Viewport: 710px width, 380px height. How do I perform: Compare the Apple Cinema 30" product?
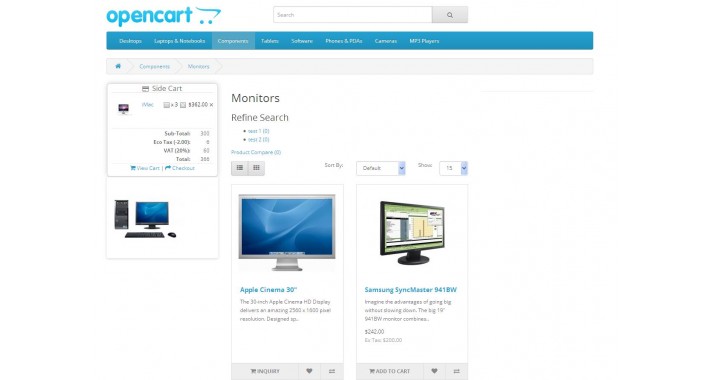[332, 371]
